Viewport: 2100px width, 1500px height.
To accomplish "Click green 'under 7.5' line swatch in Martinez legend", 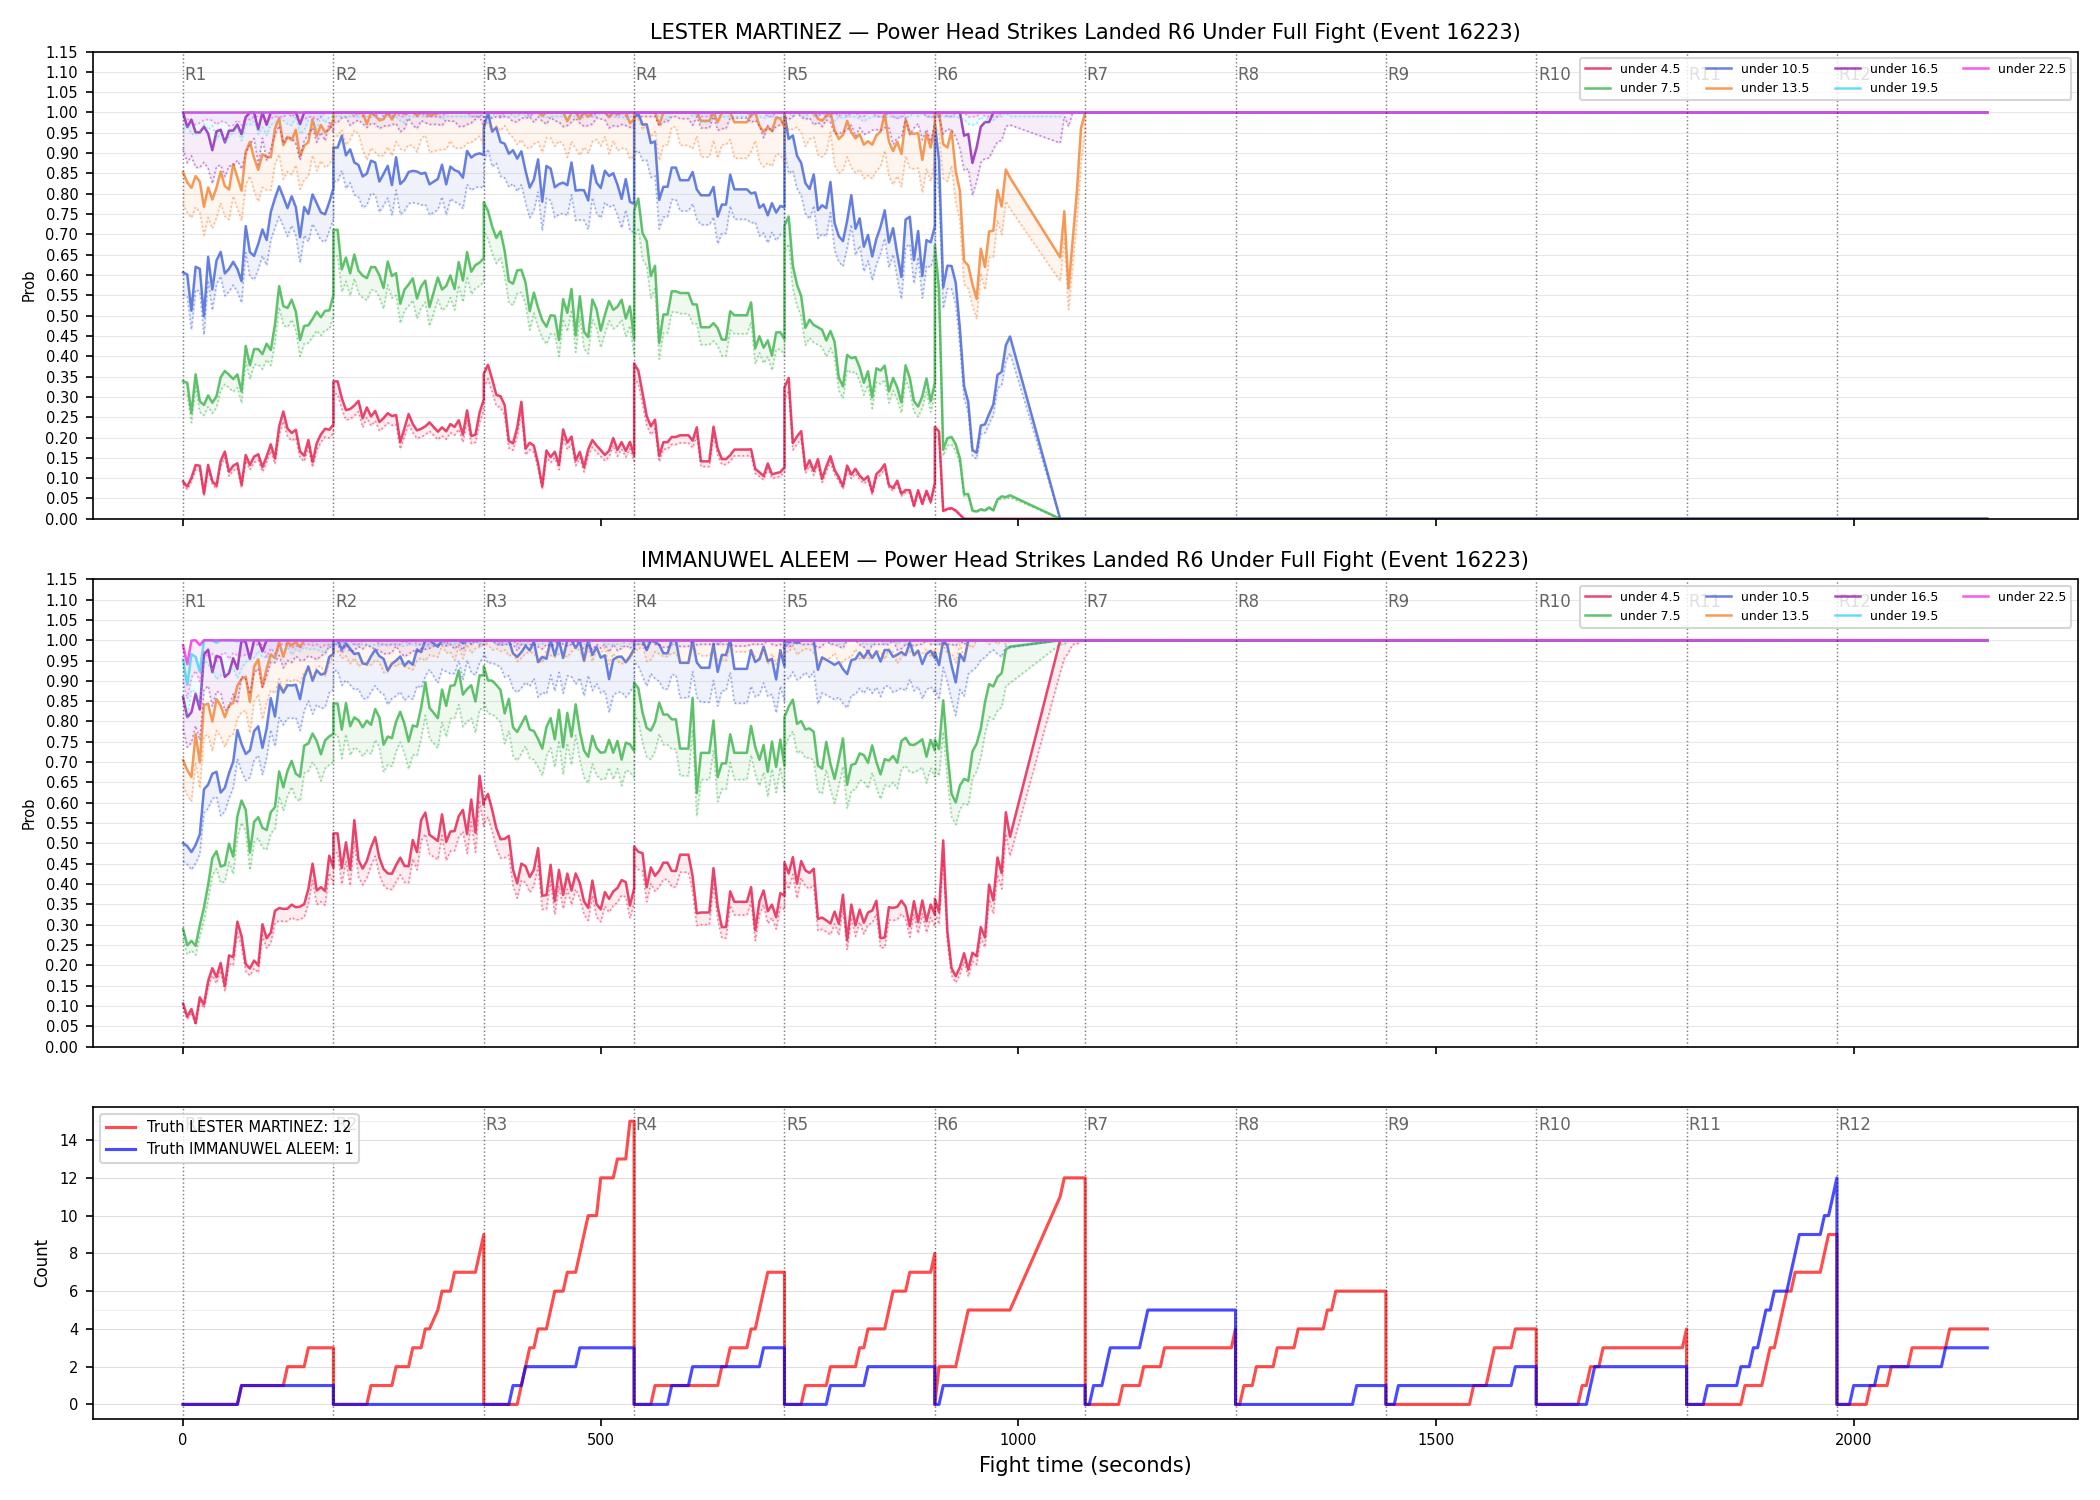I will coord(1598,88).
